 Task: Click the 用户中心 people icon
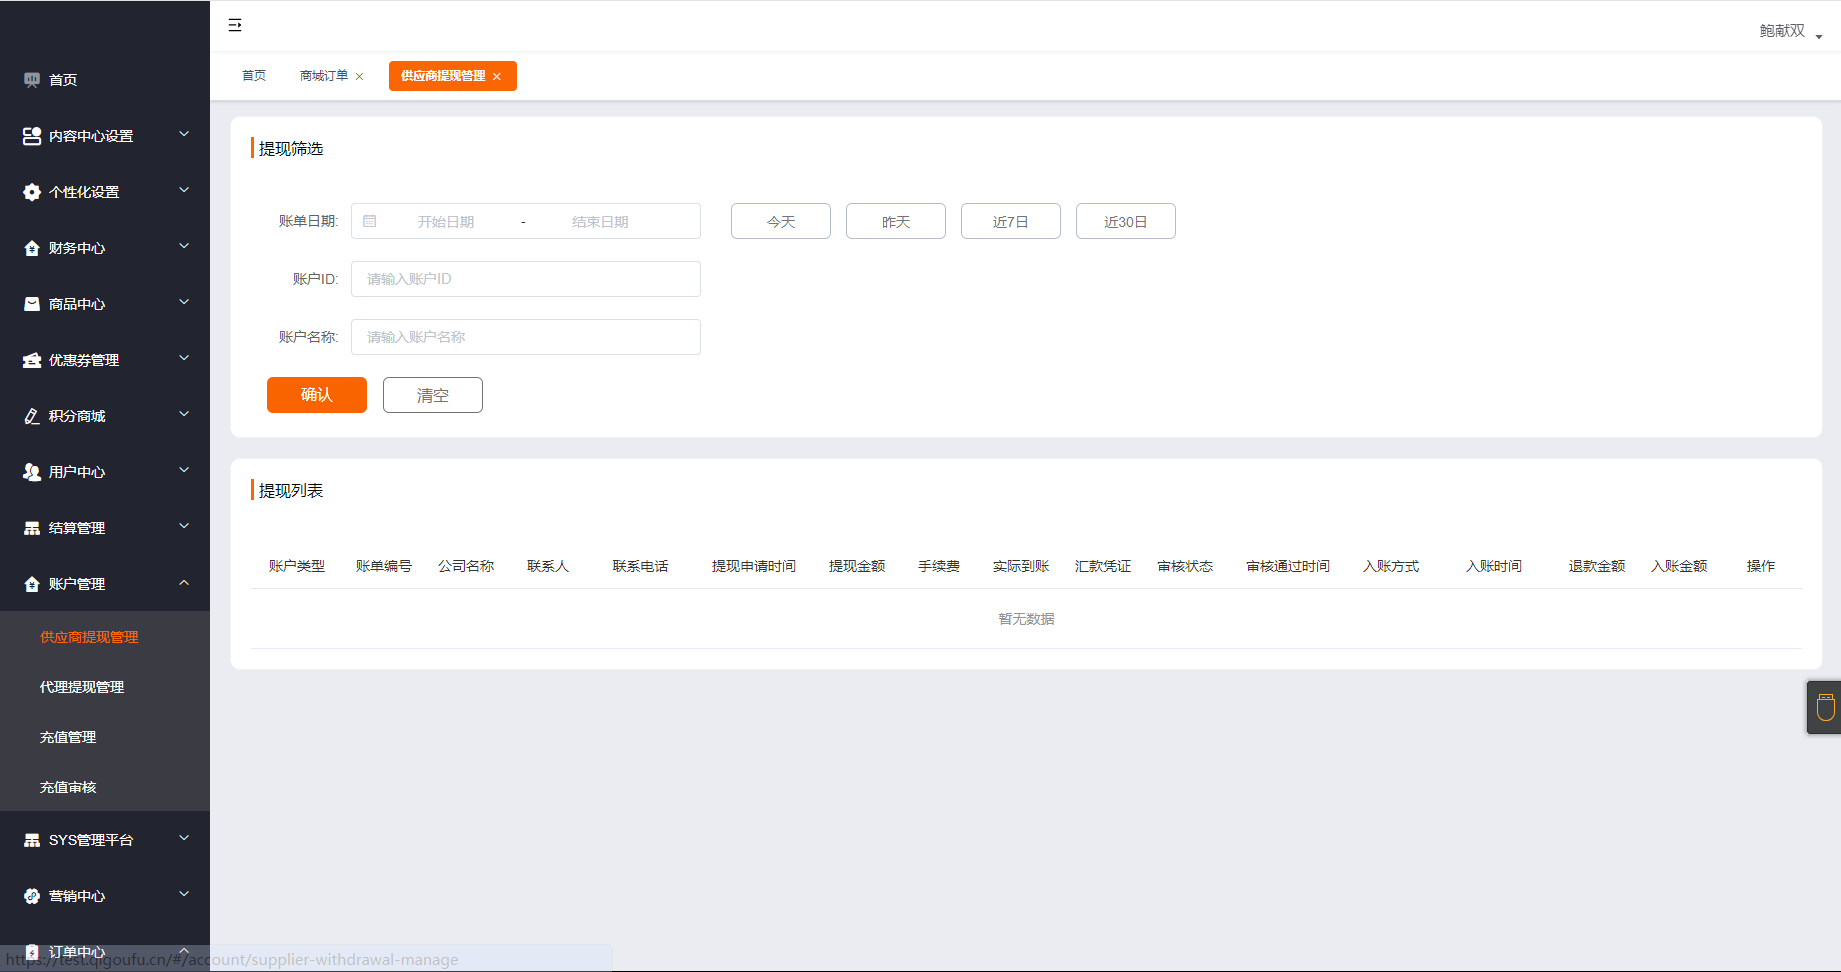[x=32, y=472]
